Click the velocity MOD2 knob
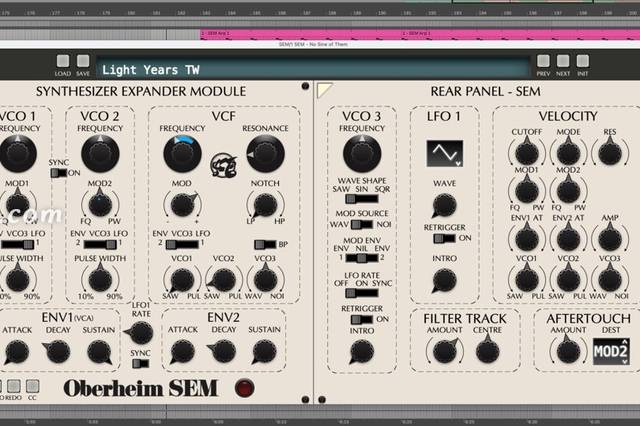Viewport: 640px width, 426px height. (568, 190)
